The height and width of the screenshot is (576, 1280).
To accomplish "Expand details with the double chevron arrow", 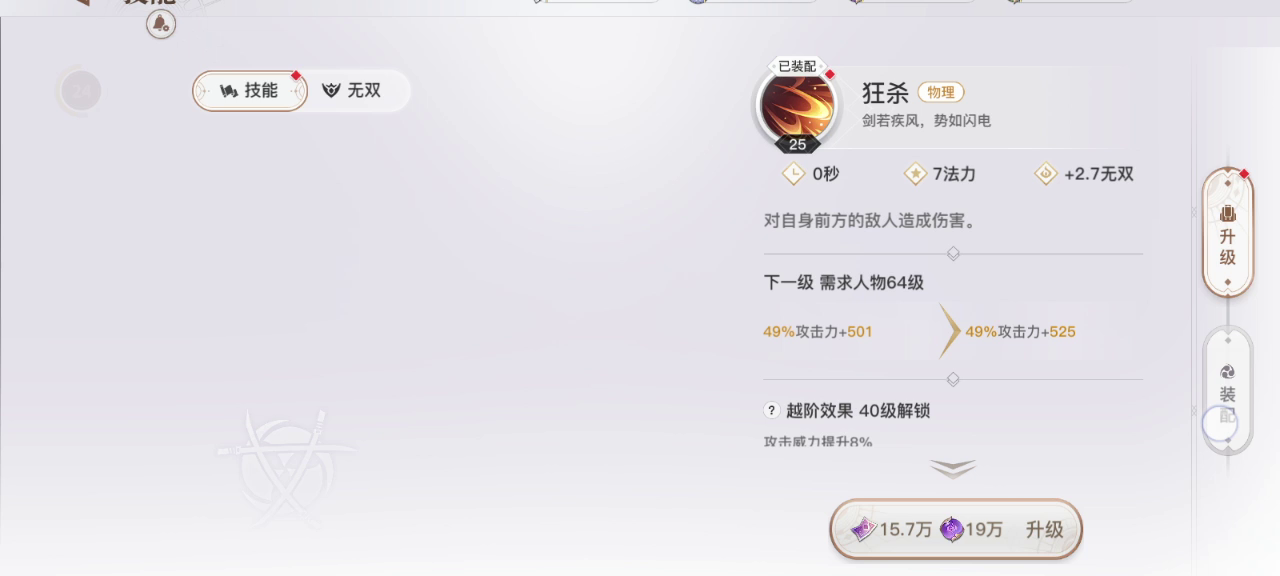I will [x=953, y=468].
